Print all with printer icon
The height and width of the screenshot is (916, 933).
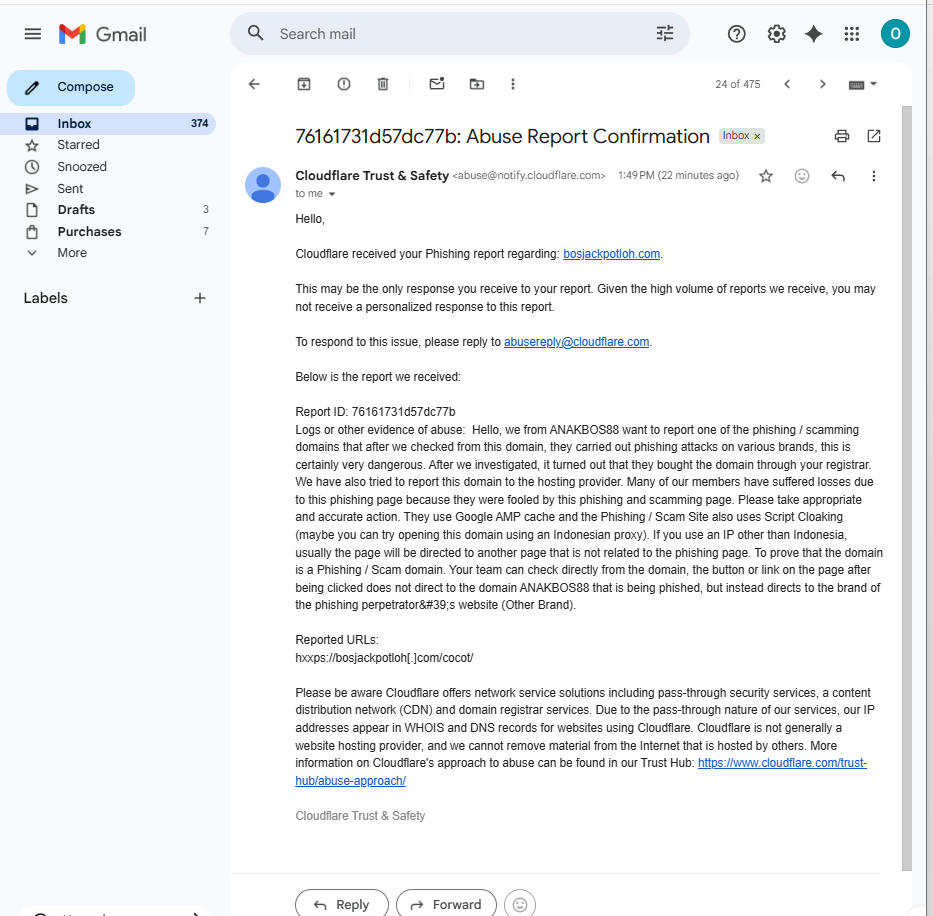pyautogui.click(x=841, y=136)
